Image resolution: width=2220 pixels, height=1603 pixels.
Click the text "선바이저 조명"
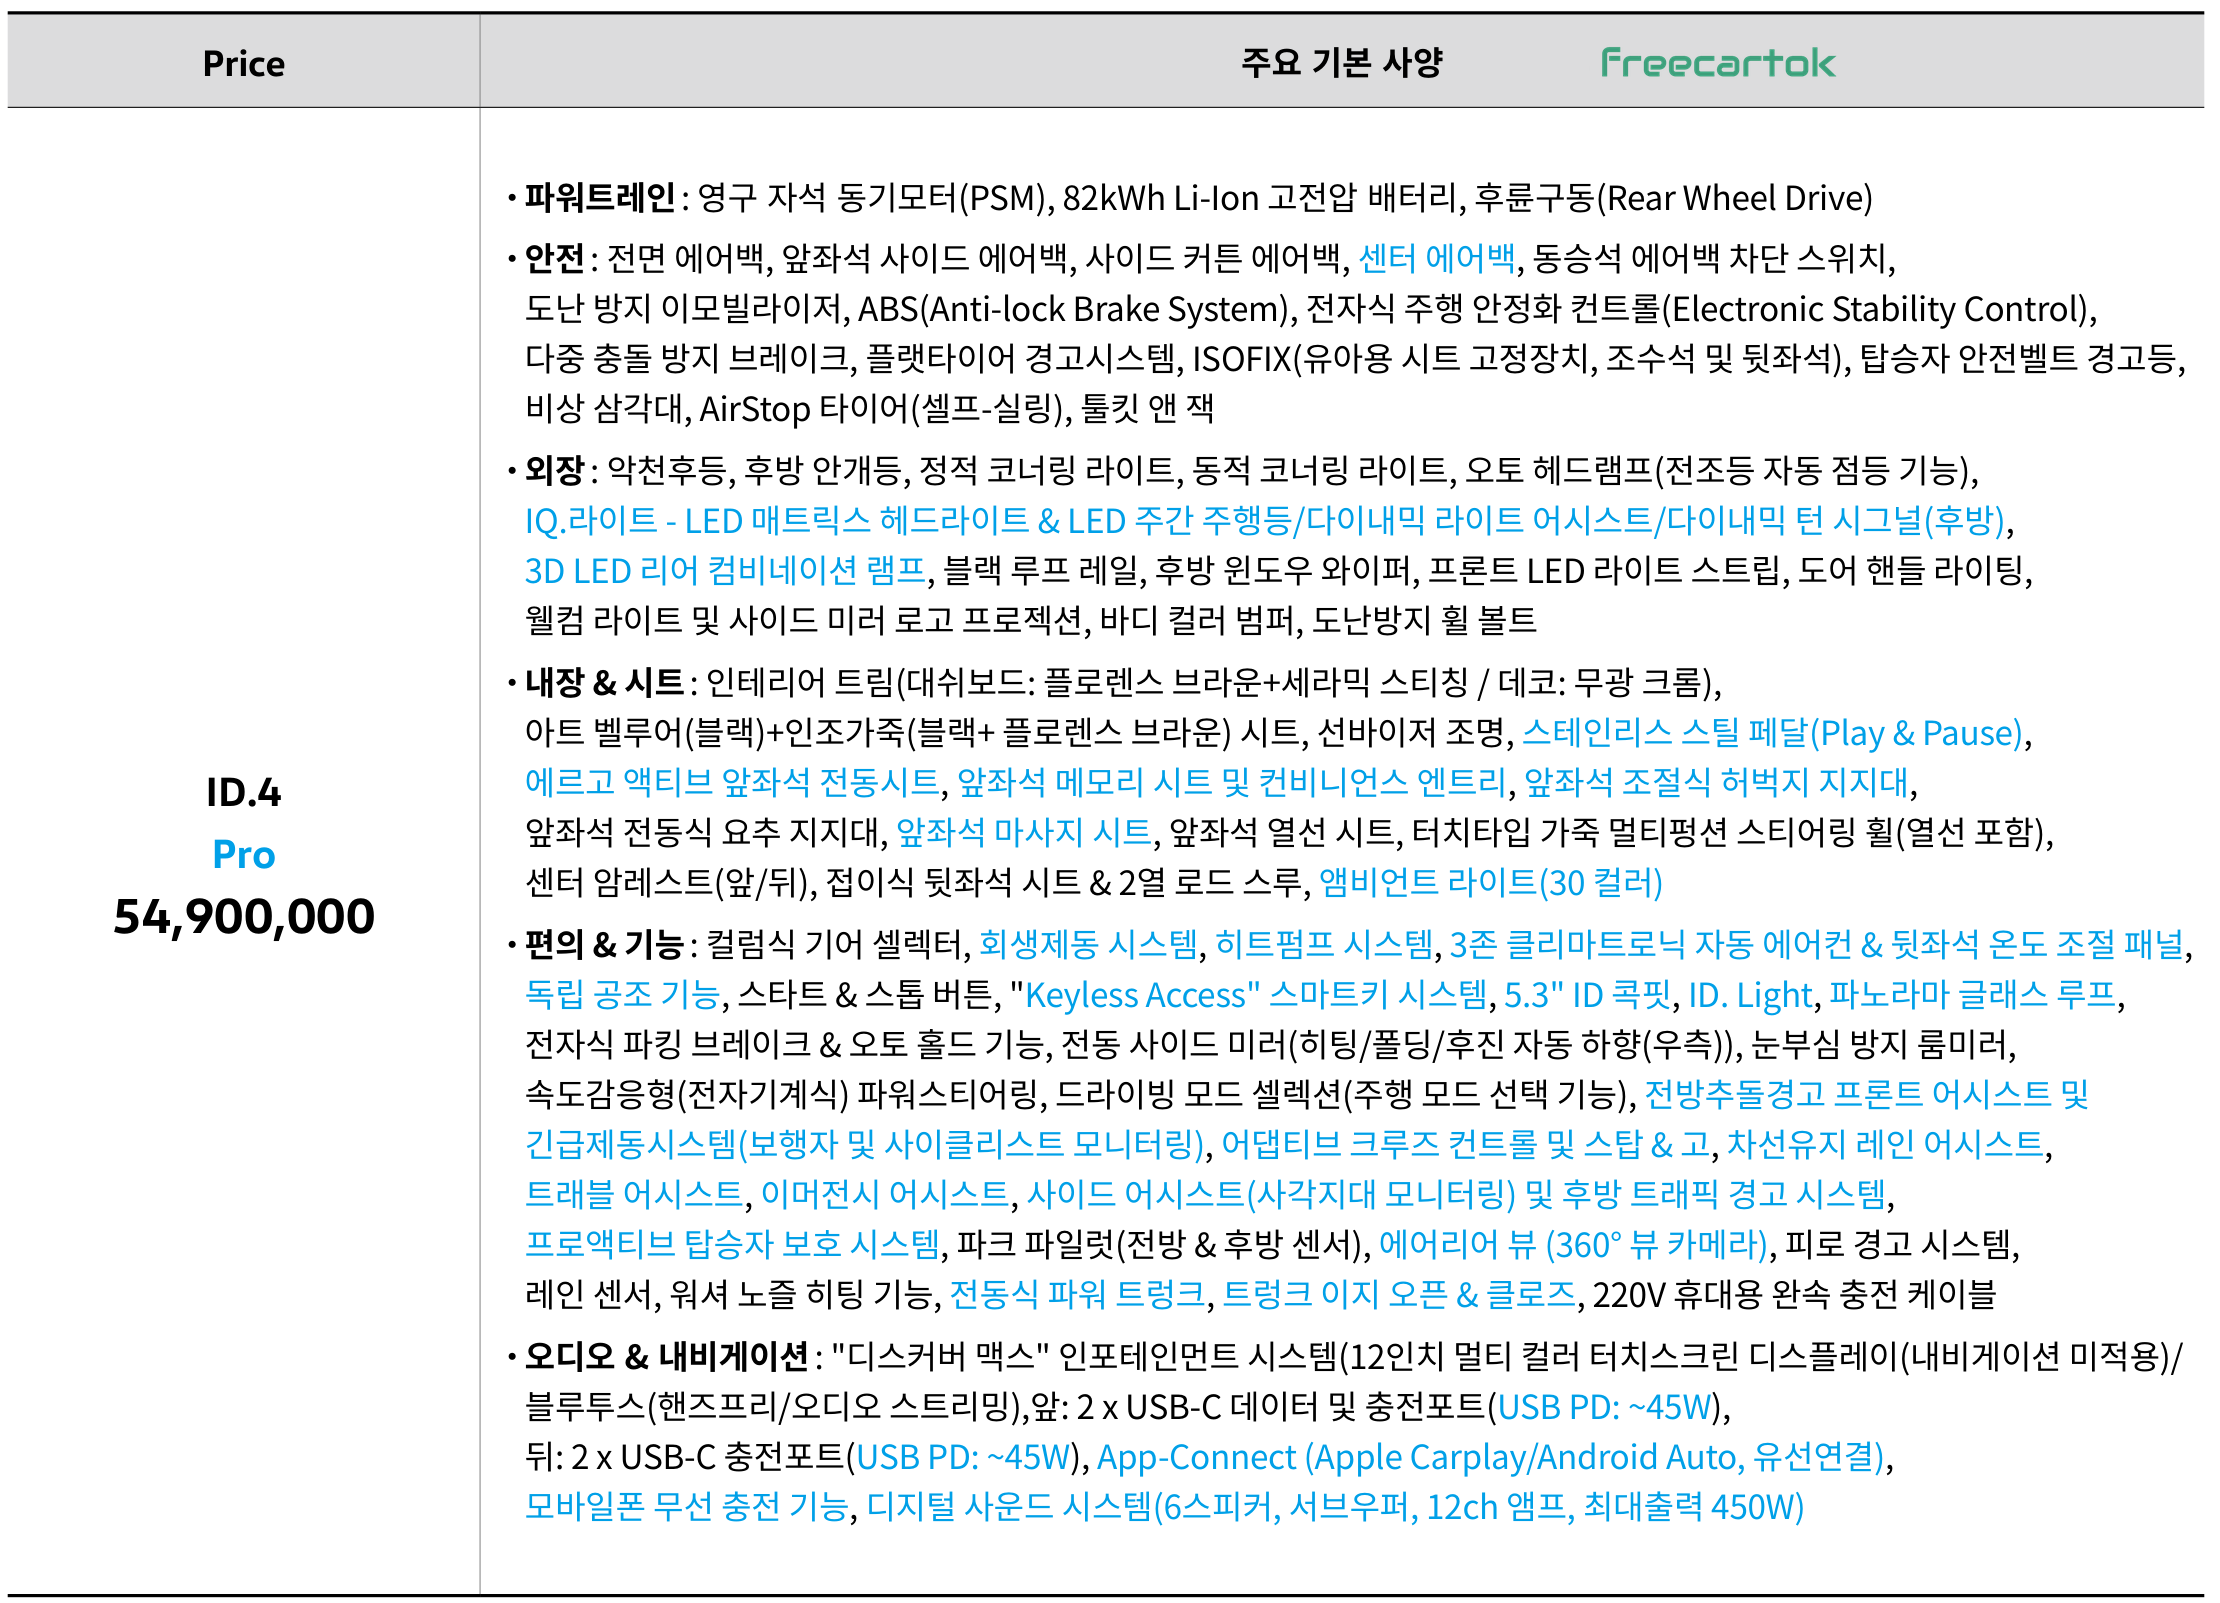pos(1411,733)
